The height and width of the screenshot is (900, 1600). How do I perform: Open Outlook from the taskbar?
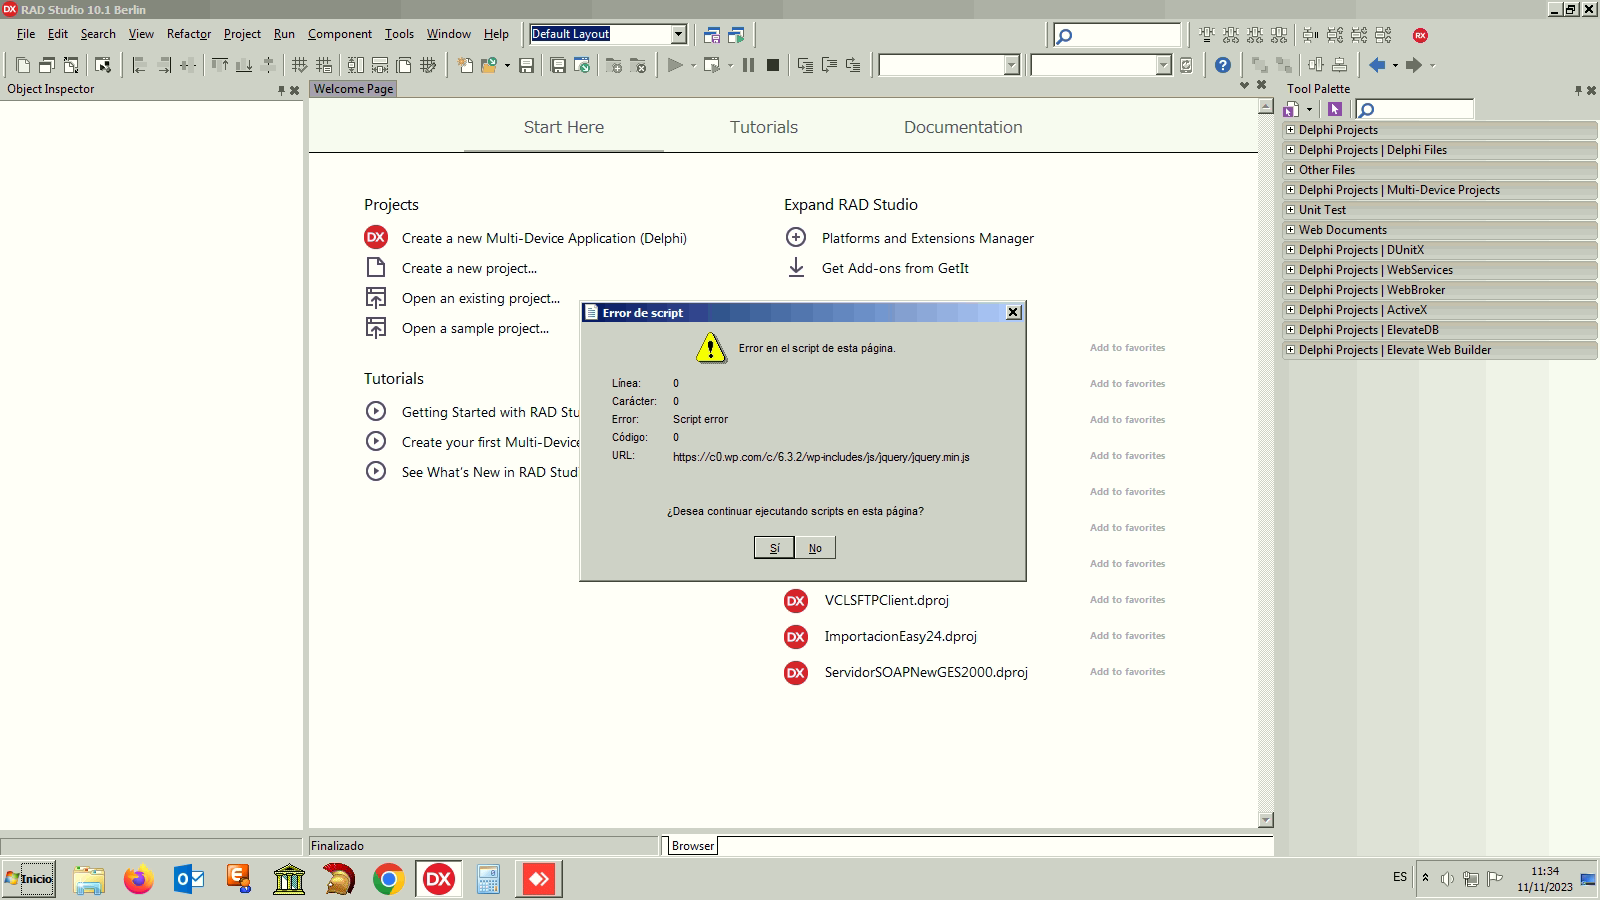pyautogui.click(x=189, y=880)
